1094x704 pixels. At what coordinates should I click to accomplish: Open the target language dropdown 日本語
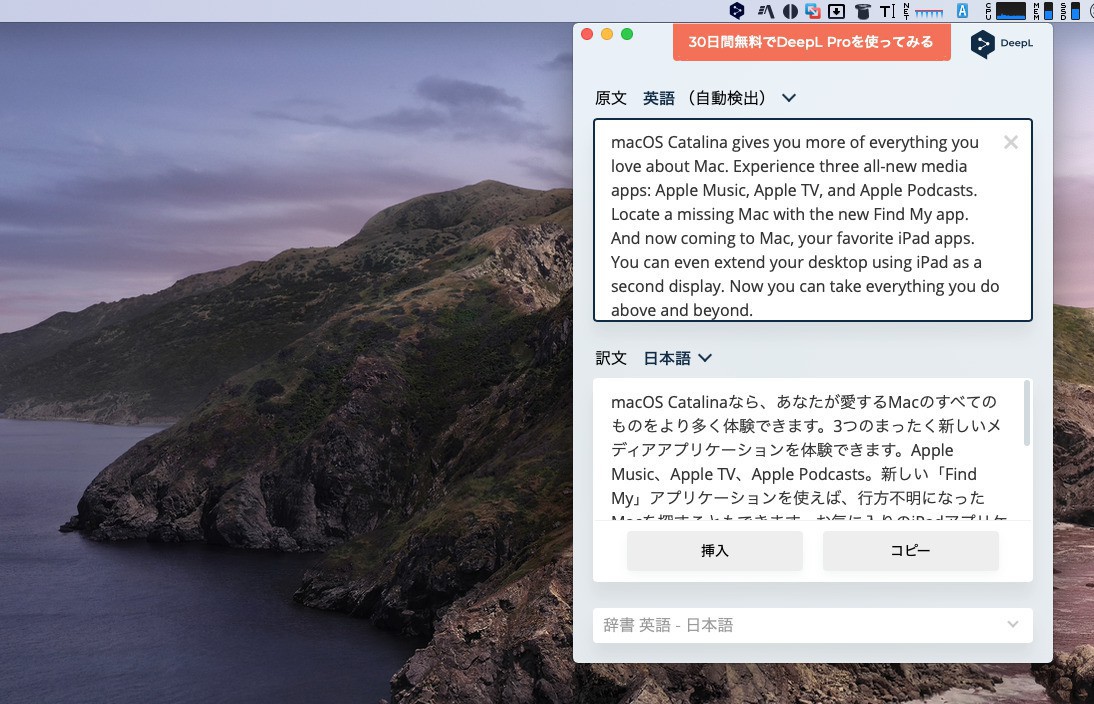(677, 359)
